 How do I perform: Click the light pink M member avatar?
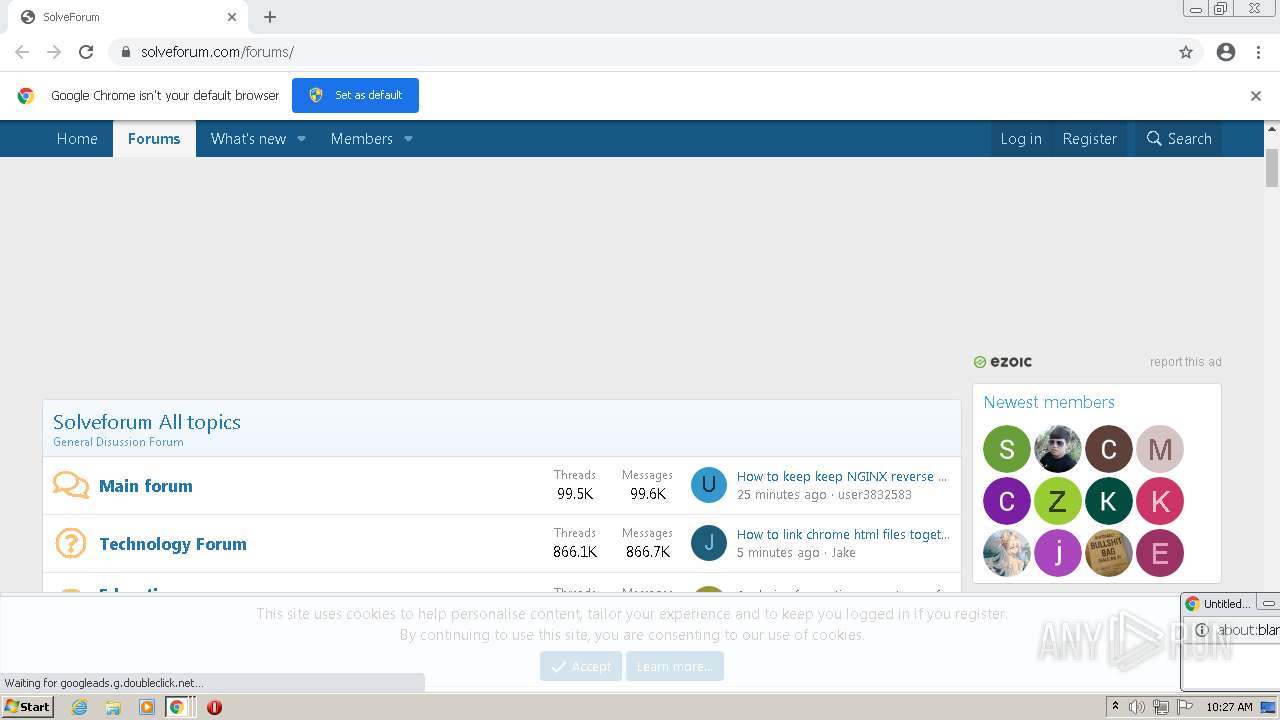[x=1160, y=449]
